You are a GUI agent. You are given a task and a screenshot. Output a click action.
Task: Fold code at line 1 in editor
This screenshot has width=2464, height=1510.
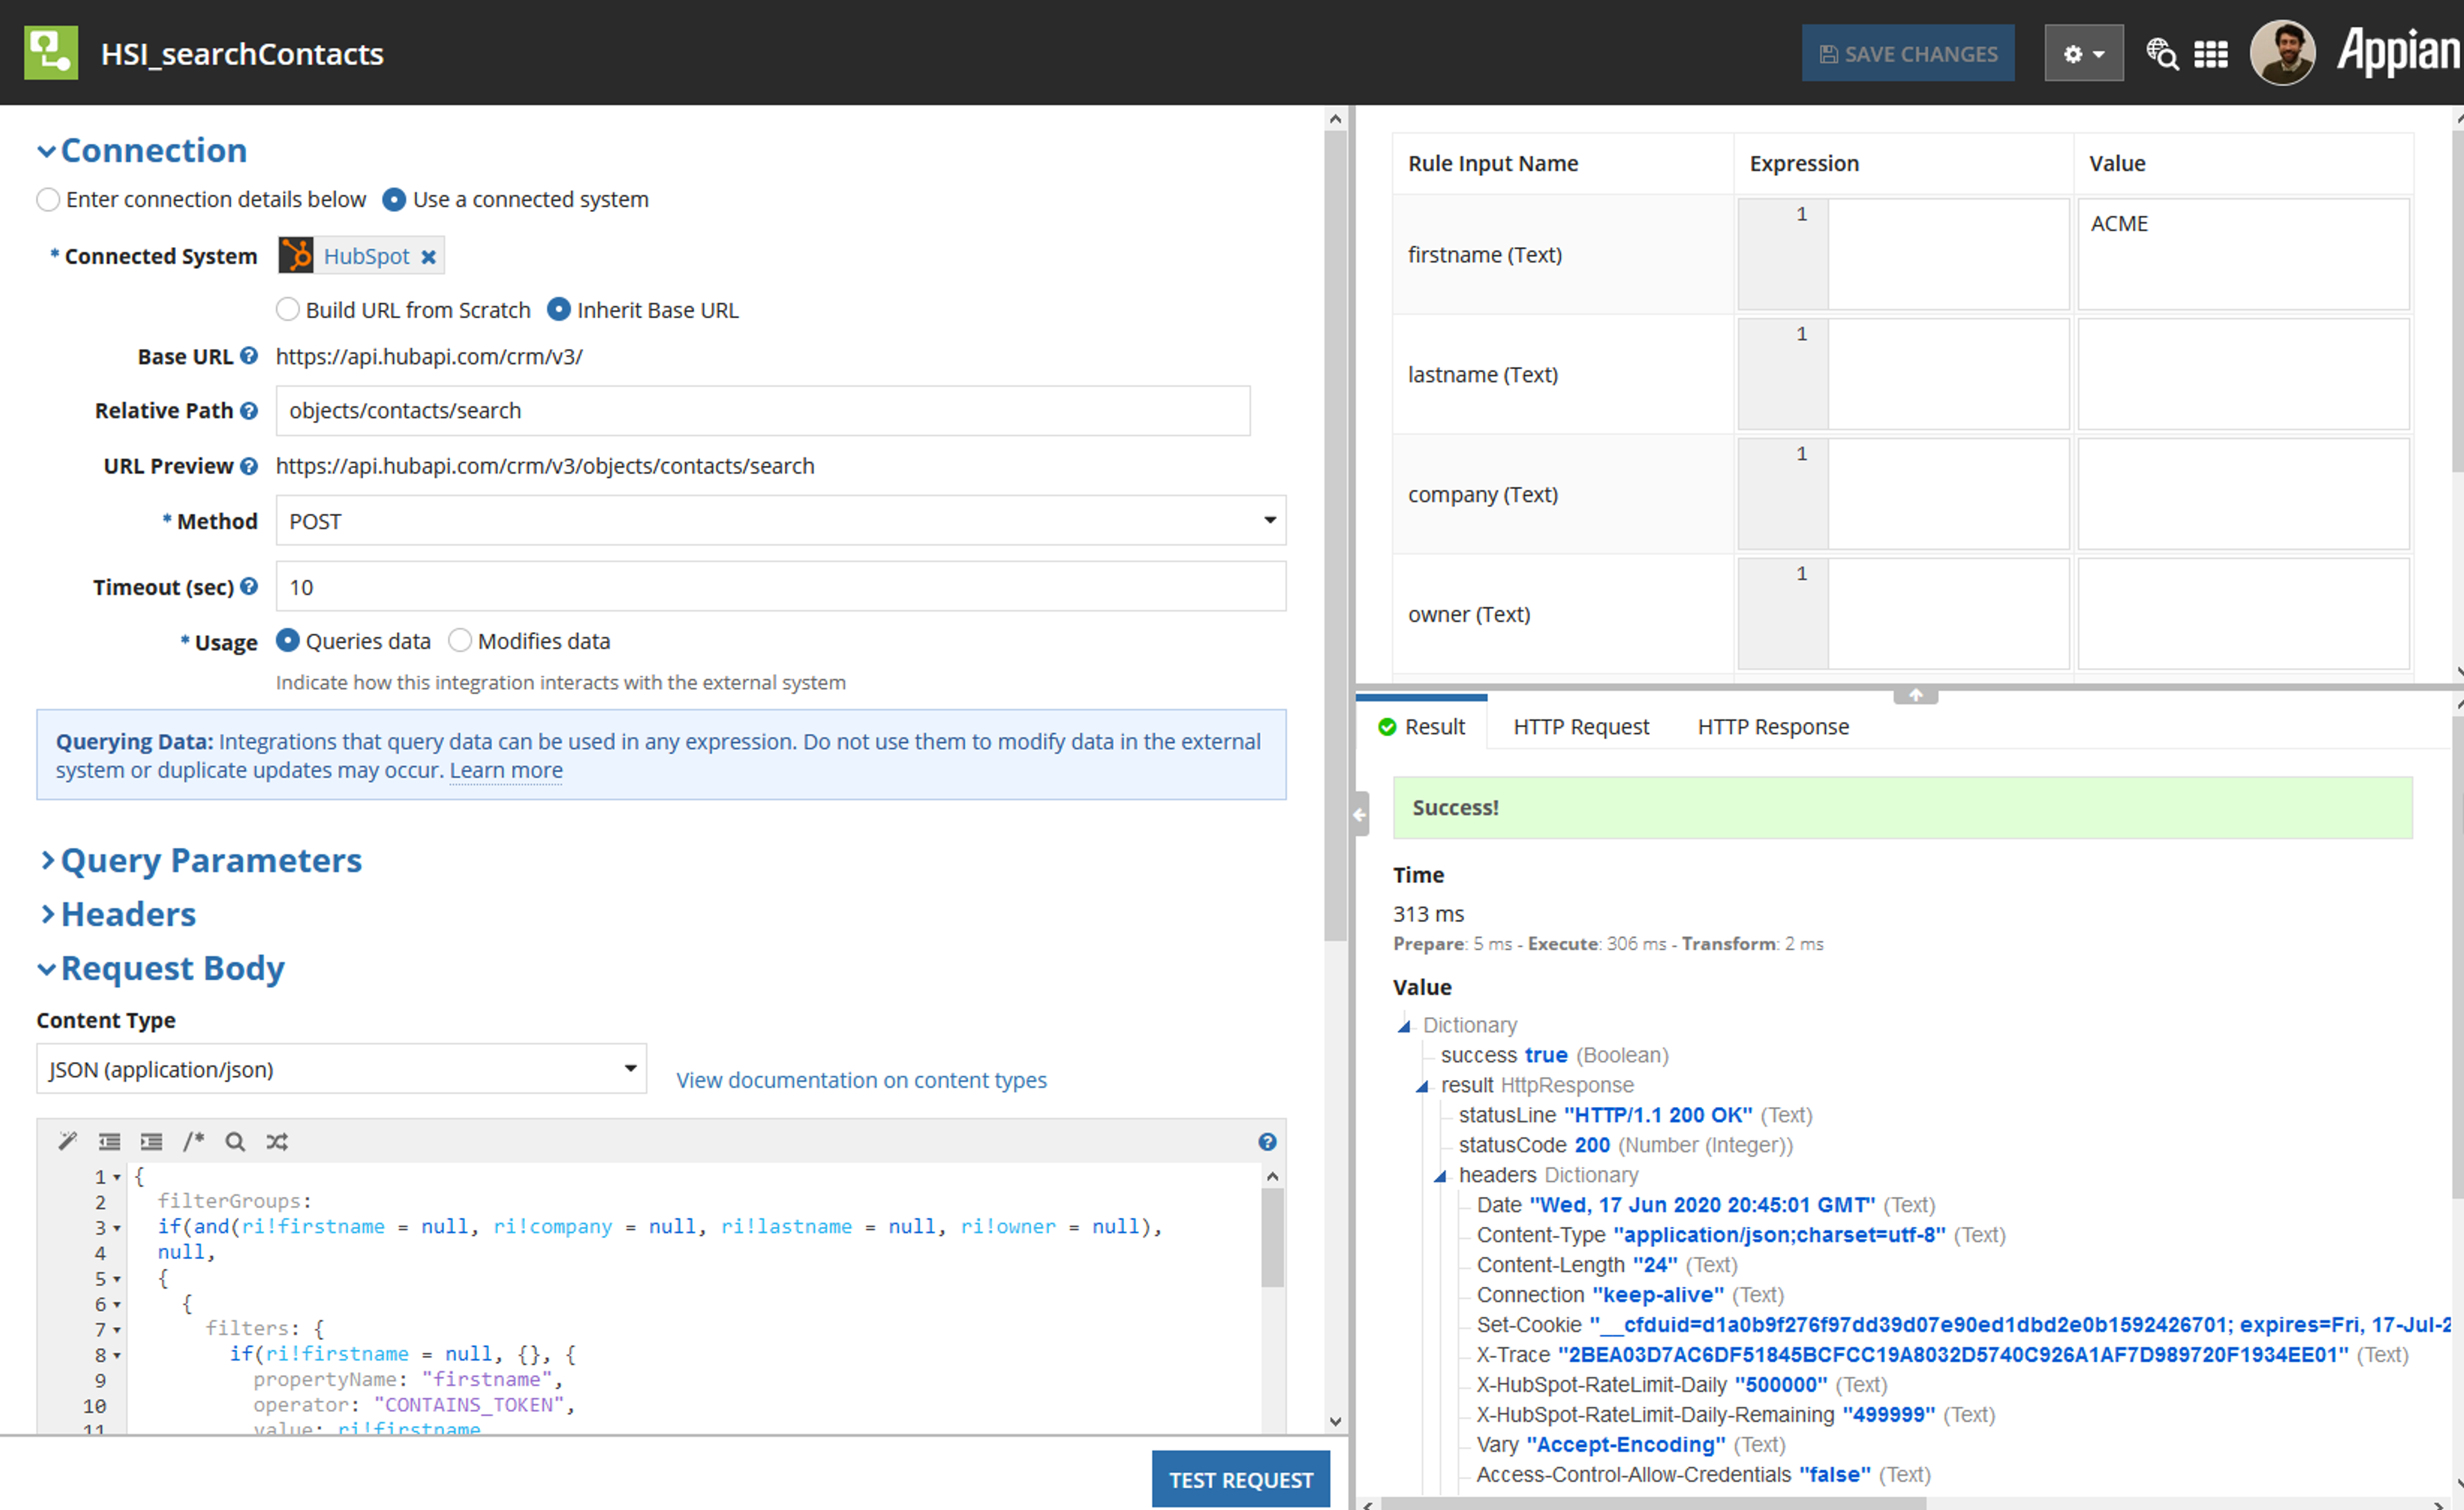pos(117,1177)
